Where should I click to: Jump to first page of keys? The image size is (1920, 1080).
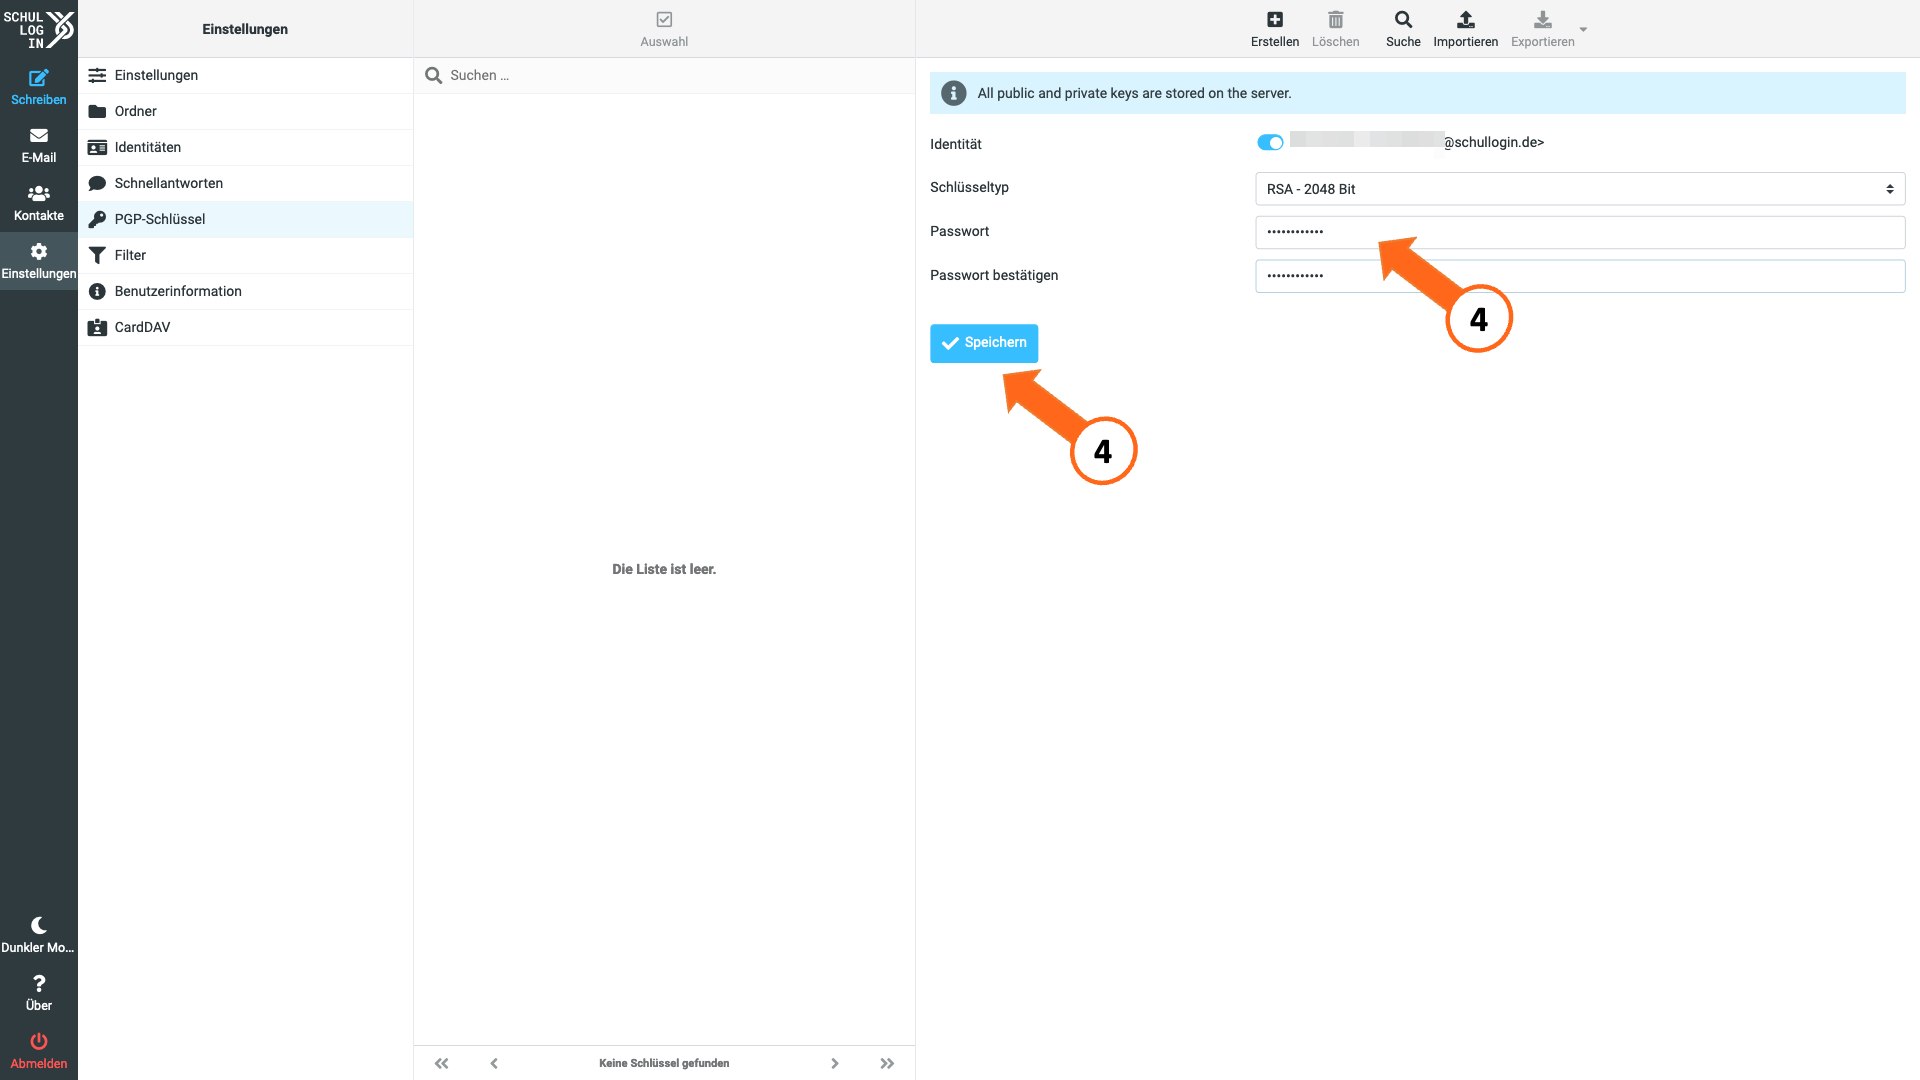[x=441, y=1063]
